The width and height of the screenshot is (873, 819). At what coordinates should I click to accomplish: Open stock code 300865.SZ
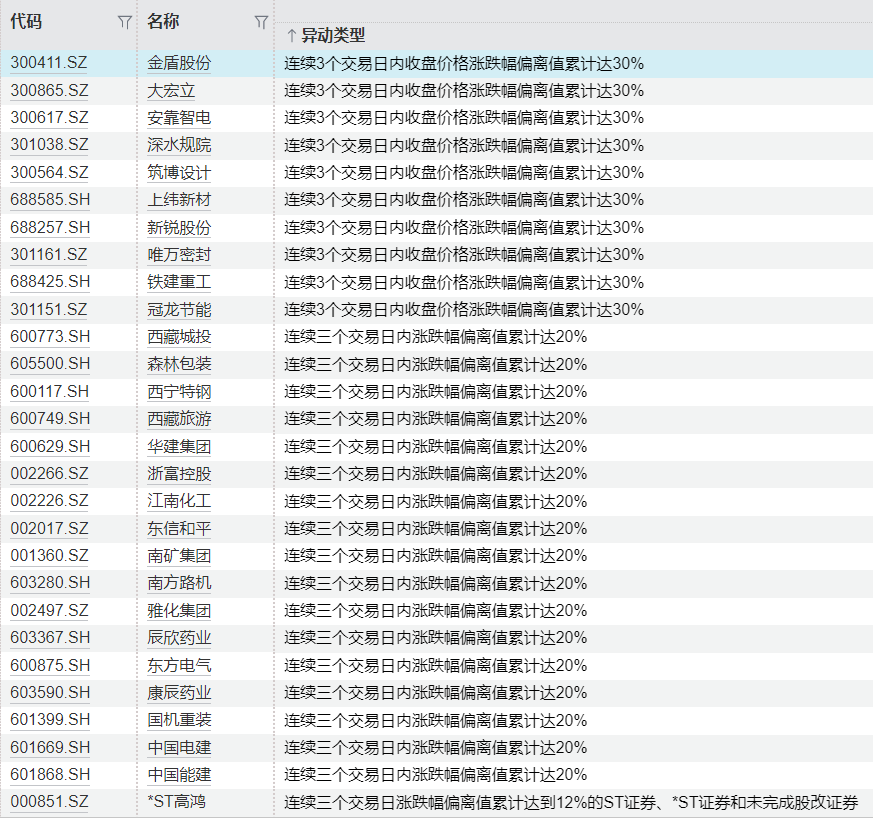[50, 90]
